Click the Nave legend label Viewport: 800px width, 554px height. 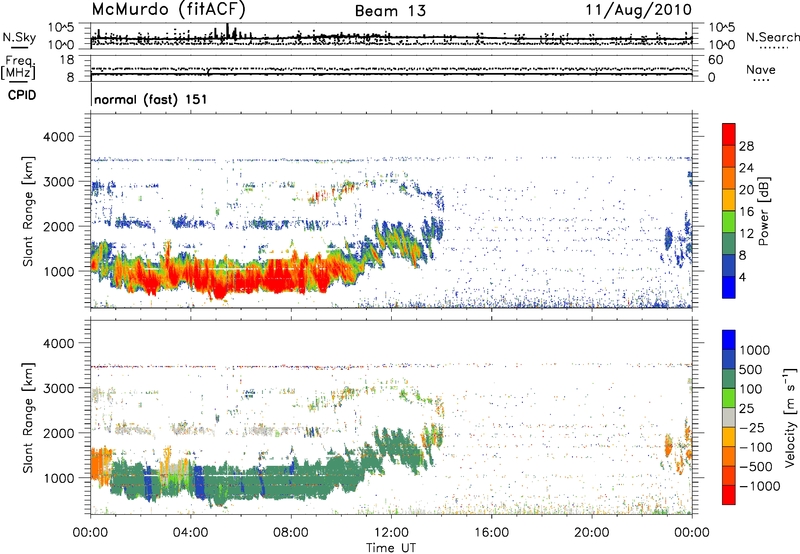(x=761, y=69)
